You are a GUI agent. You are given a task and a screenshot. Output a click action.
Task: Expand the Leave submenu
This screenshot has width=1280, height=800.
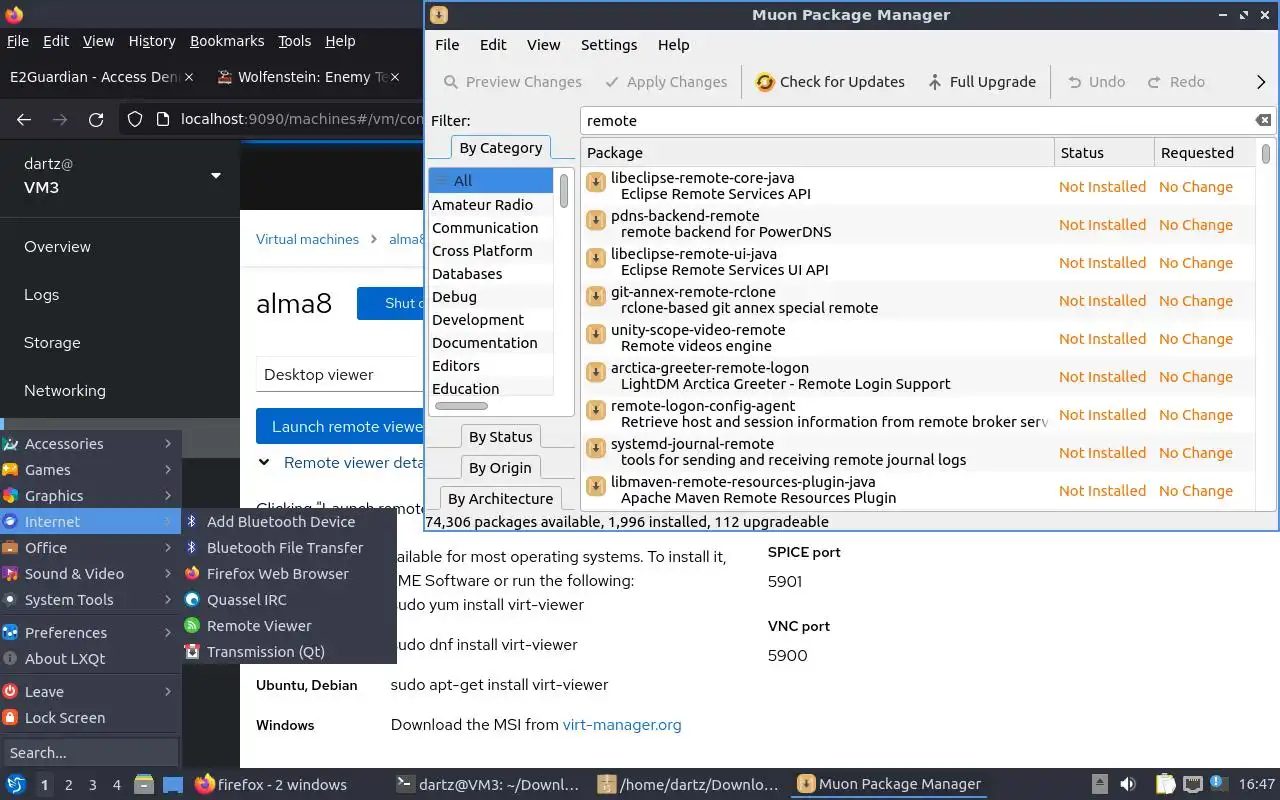90,692
